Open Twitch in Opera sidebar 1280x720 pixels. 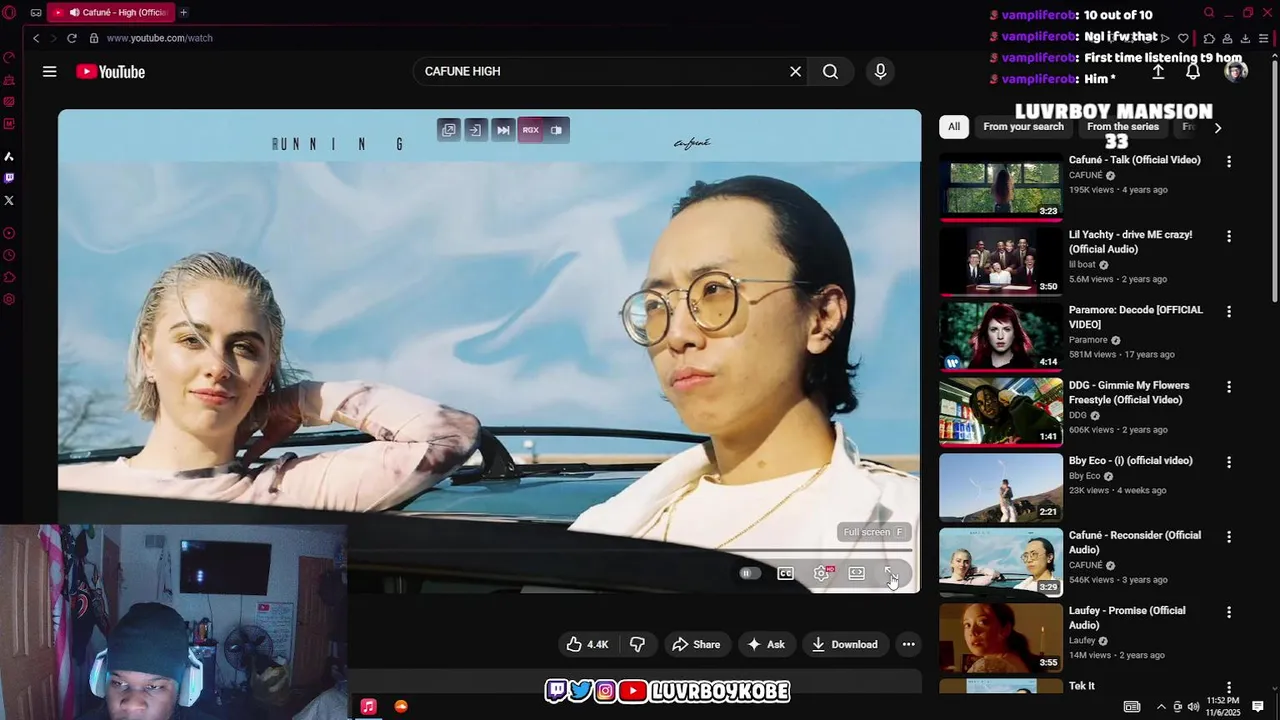[9, 178]
